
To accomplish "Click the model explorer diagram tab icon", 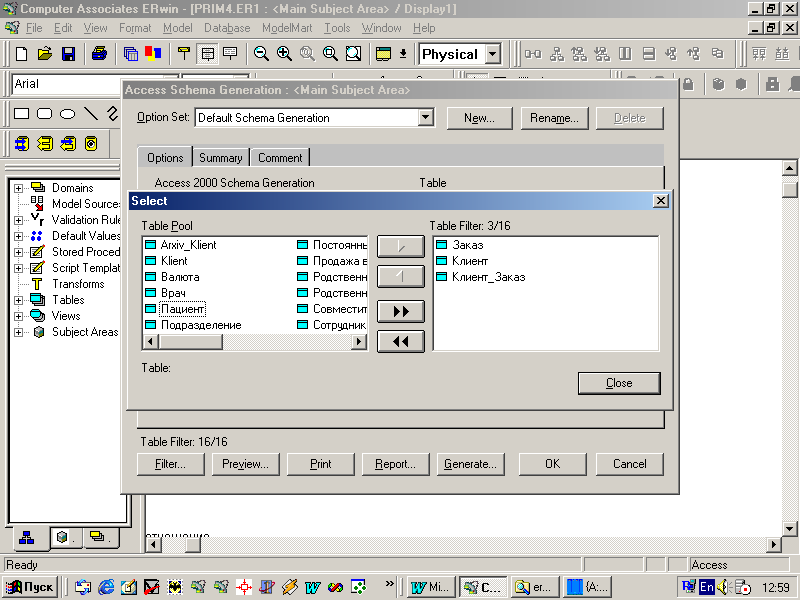I will (27, 537).
